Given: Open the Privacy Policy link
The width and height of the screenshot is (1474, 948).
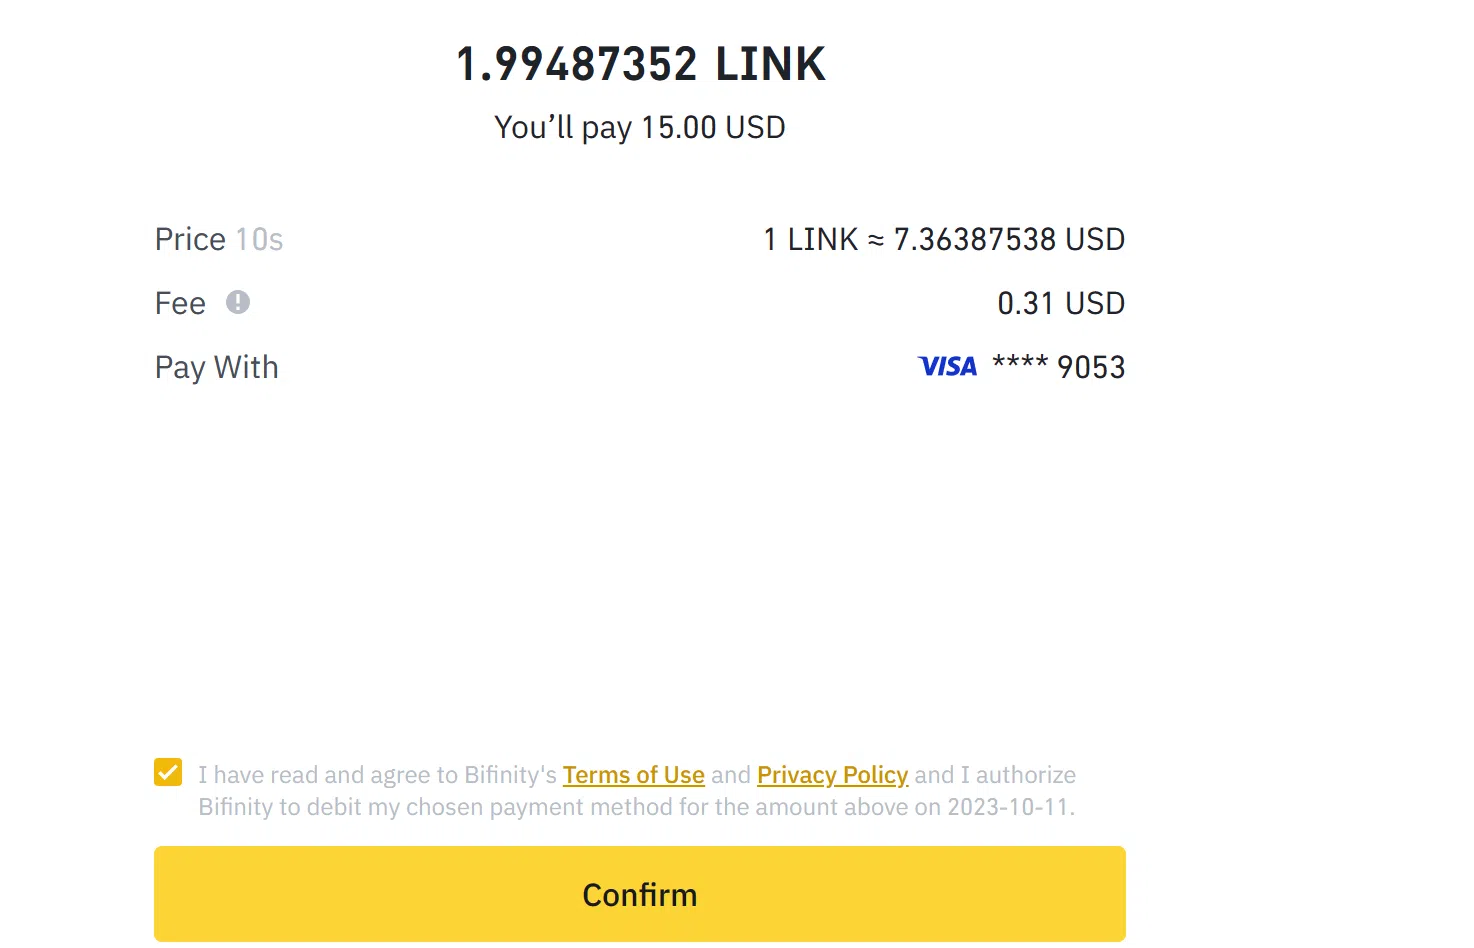Looking at the screenshot, I should [832, 775].
